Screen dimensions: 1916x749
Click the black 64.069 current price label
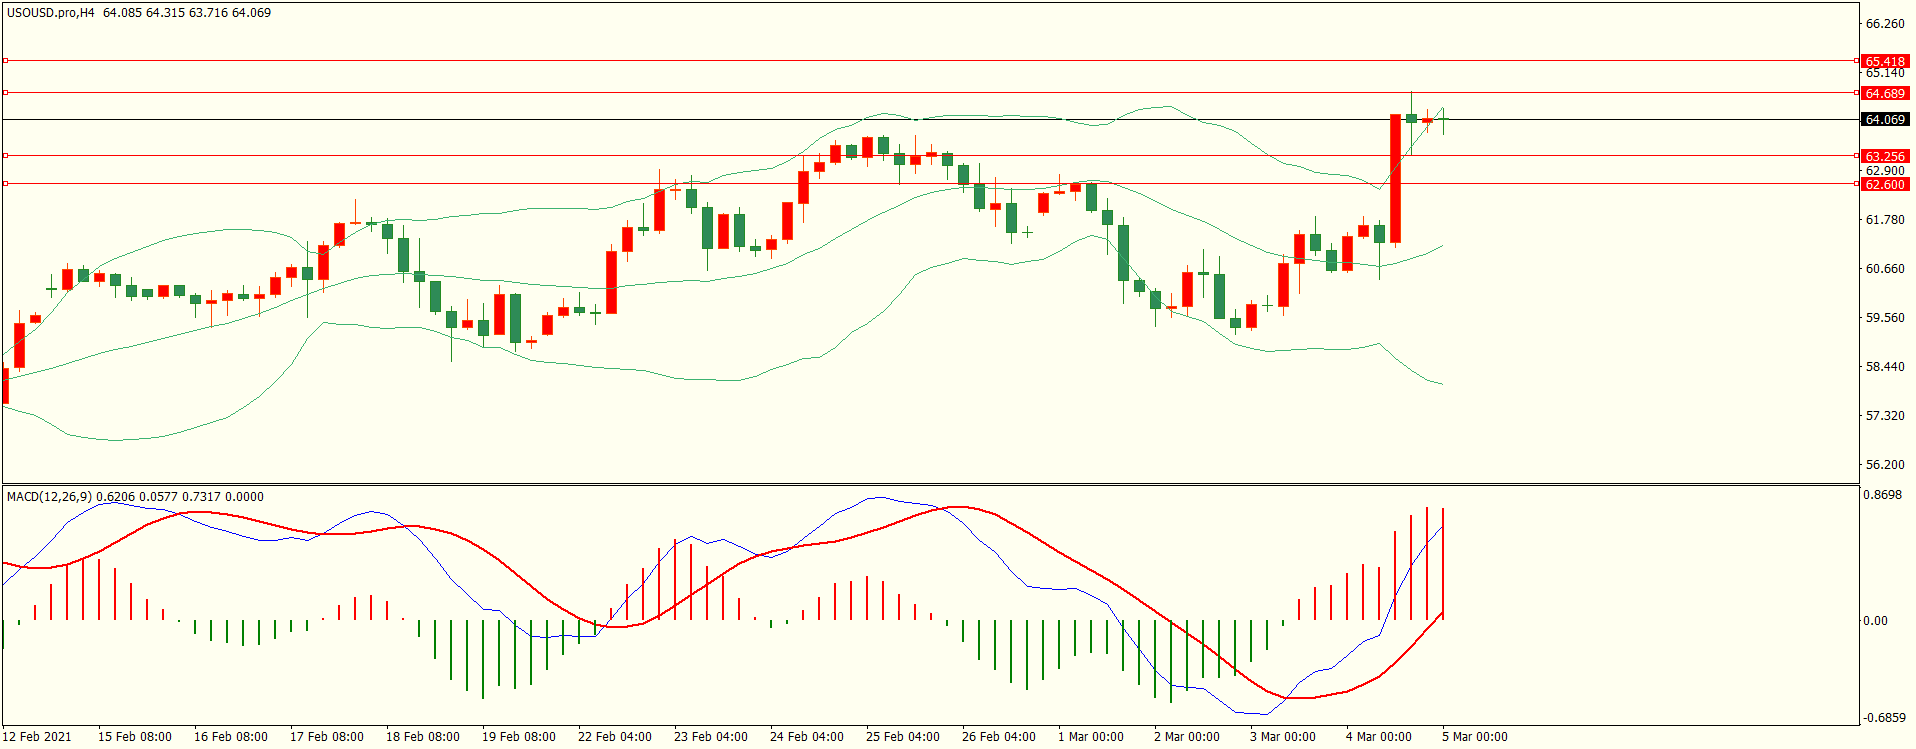click(1885, 119)
